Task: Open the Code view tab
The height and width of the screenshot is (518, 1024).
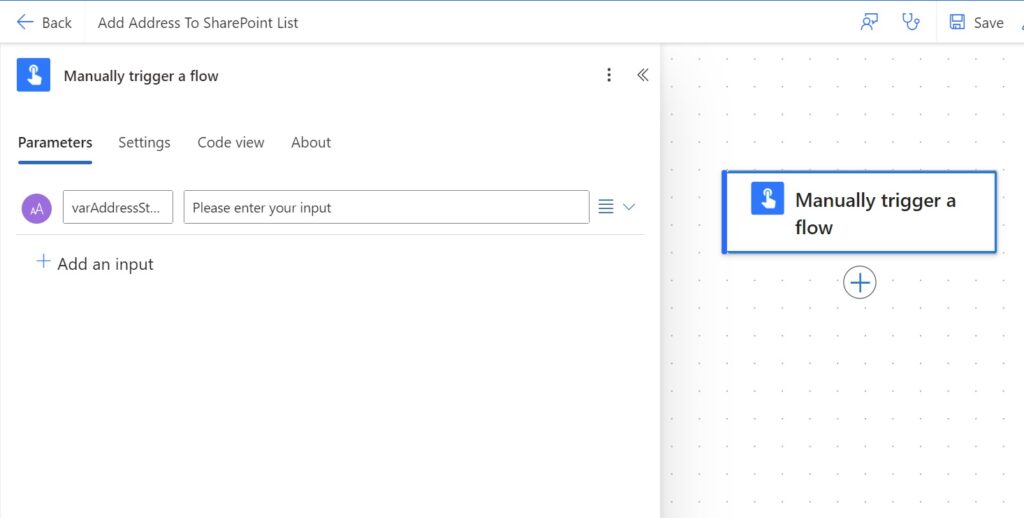Action: pos(231,142)
